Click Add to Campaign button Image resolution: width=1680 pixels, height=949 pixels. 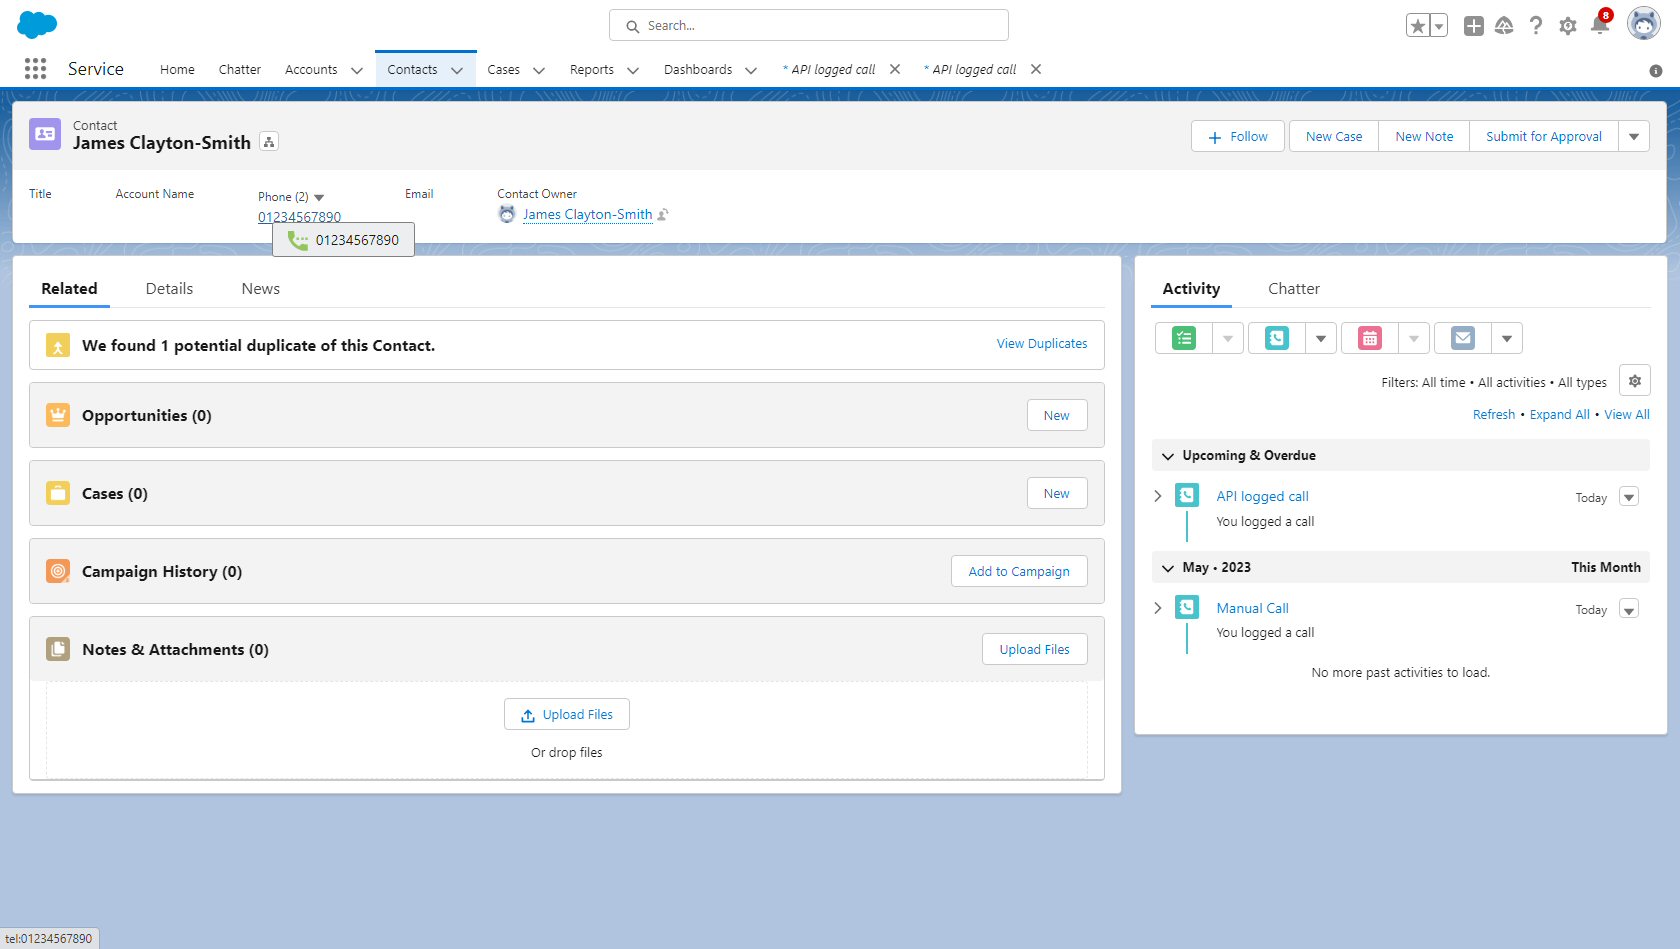tap(1019, 571)
